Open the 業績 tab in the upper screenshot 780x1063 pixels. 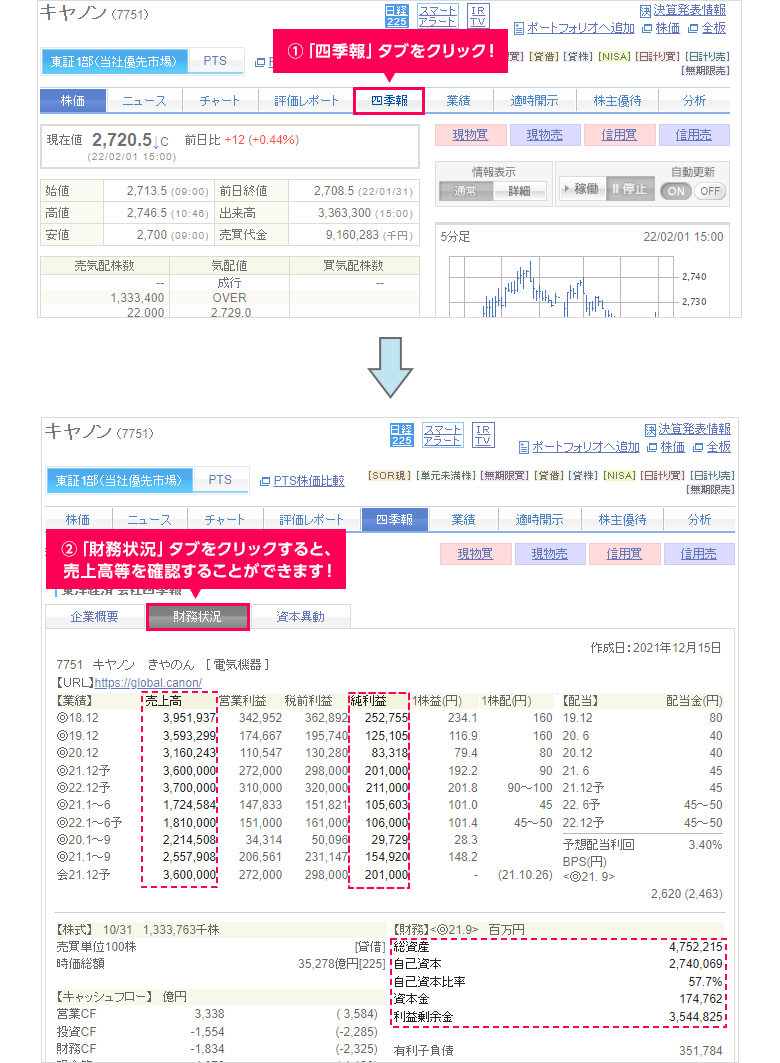tap(459, 101)
